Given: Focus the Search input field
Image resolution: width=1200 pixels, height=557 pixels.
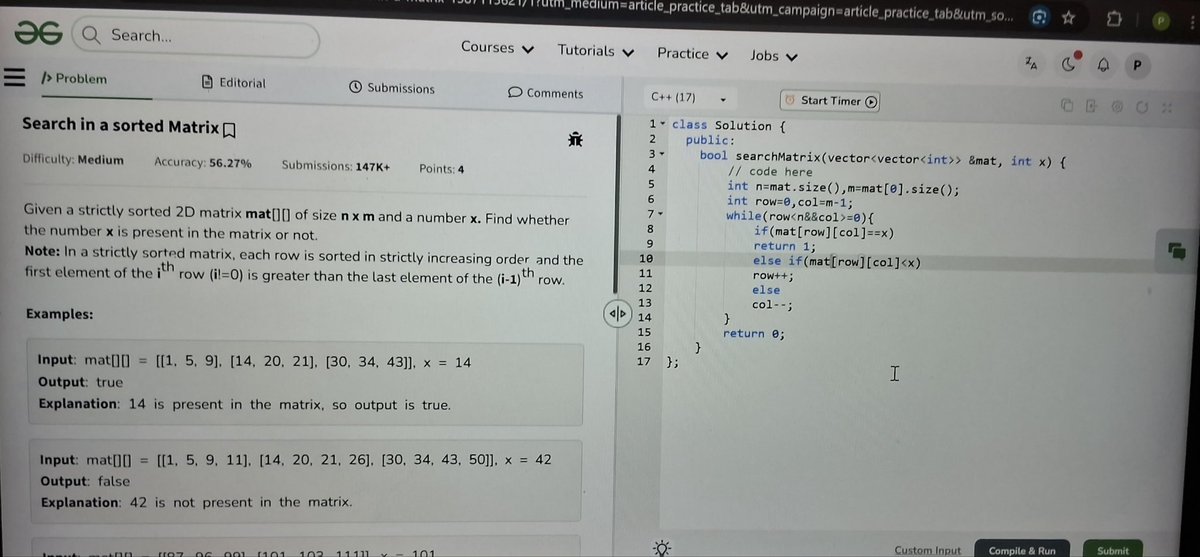Looking at the screenshot, I should coord(195,37).
